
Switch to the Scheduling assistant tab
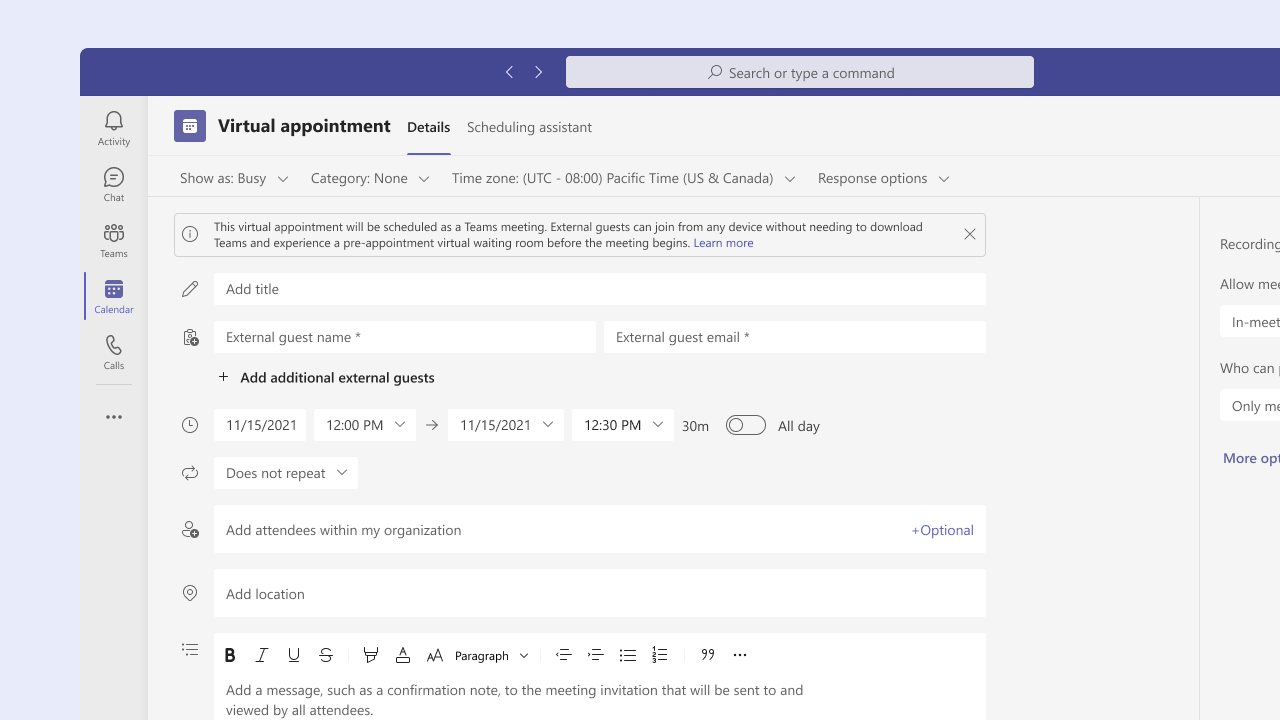(x=529, y=127)
